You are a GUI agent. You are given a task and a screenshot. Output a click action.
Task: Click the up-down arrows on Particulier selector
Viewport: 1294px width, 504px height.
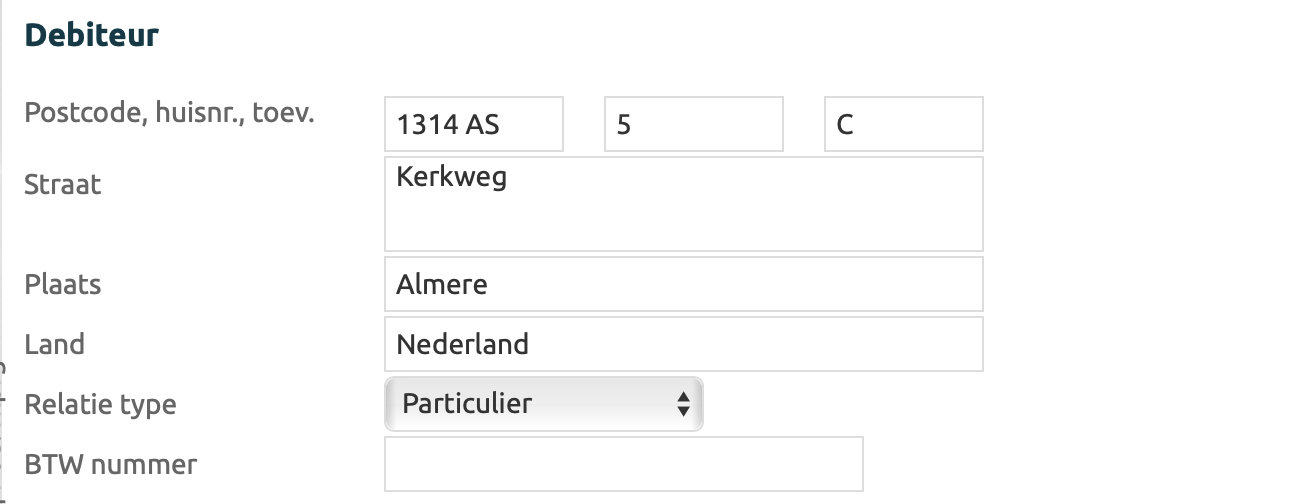click(x=683, y=404)
